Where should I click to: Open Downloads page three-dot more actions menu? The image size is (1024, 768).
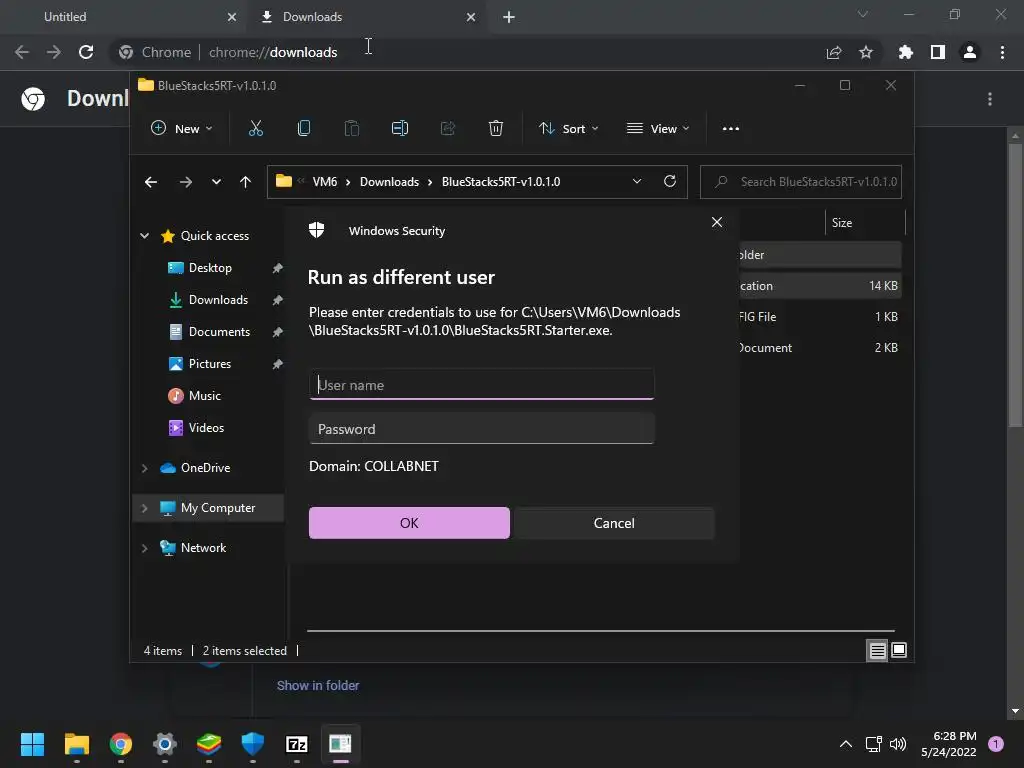pos(990,99)
